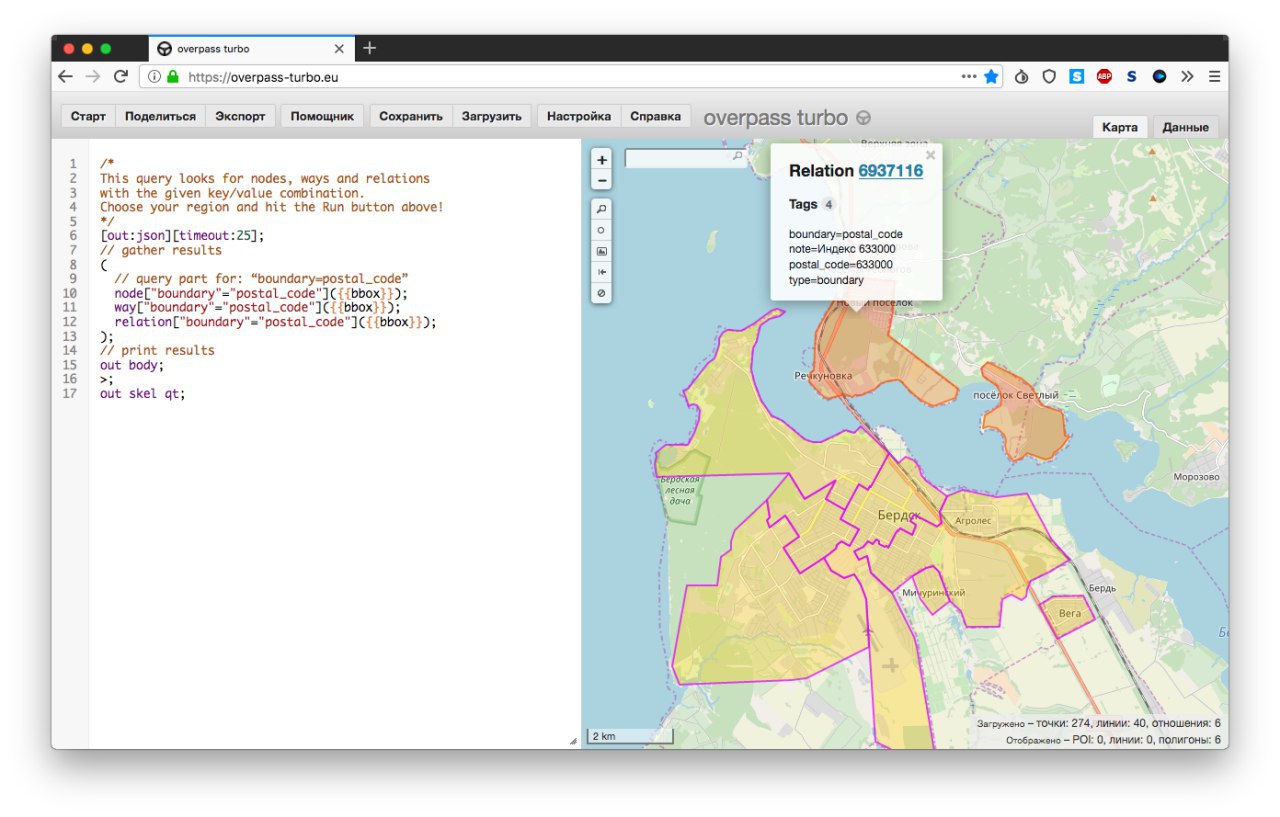Click the Бердск city label on map
This screenshot has width=1280, height=817.
898,514
